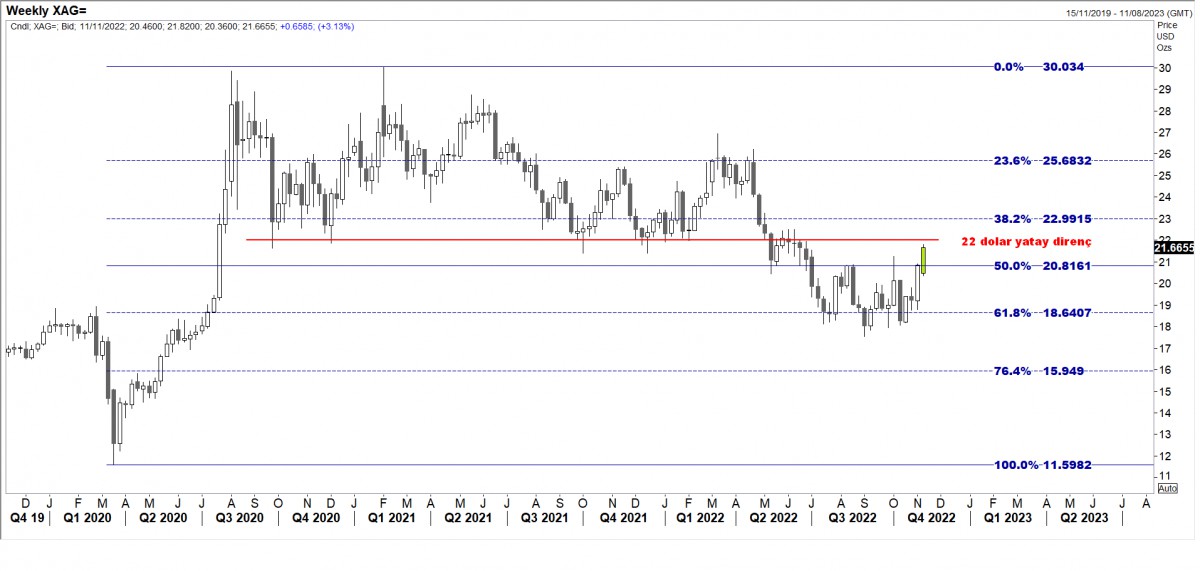Click Q4 2022 on the time axis
The width and height of the screenshot is (1200, 571).
point(929,518)
